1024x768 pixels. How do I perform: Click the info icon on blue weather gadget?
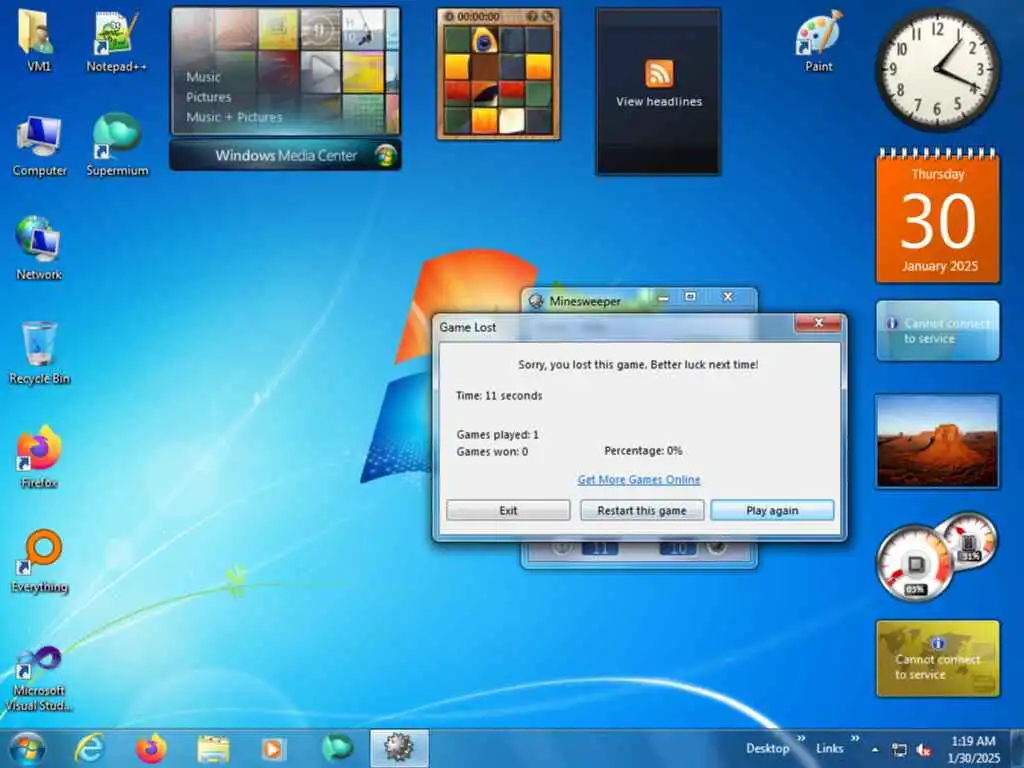891,323
